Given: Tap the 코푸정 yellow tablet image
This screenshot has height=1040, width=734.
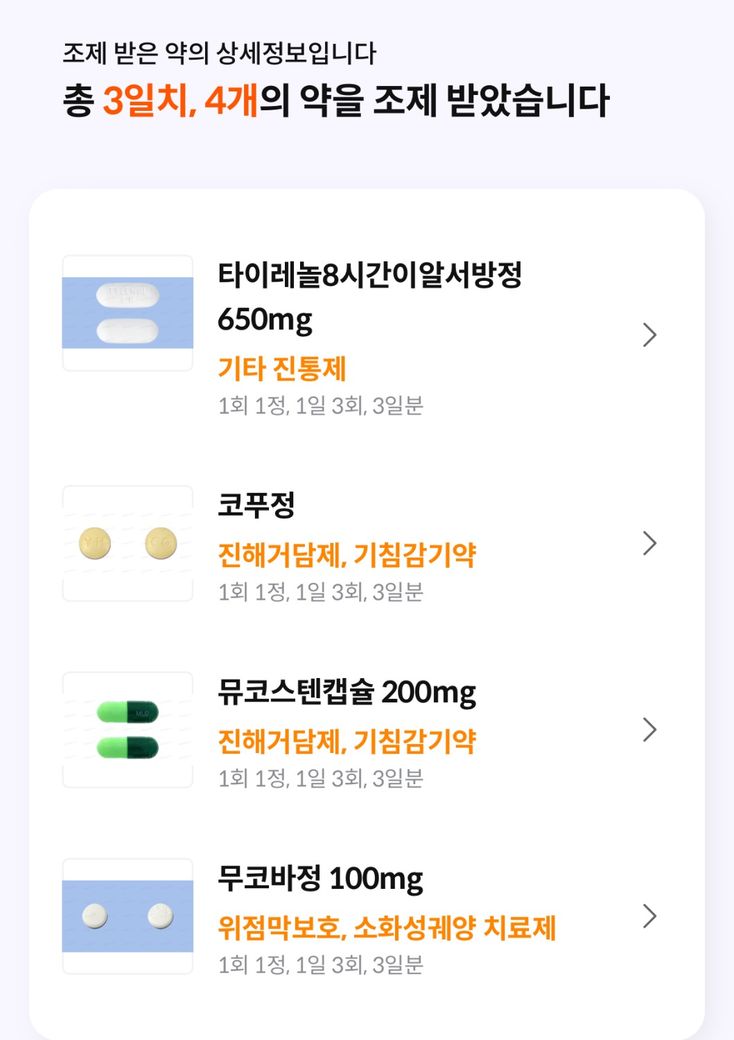Looking at the screenshot, I should [128, 543].
